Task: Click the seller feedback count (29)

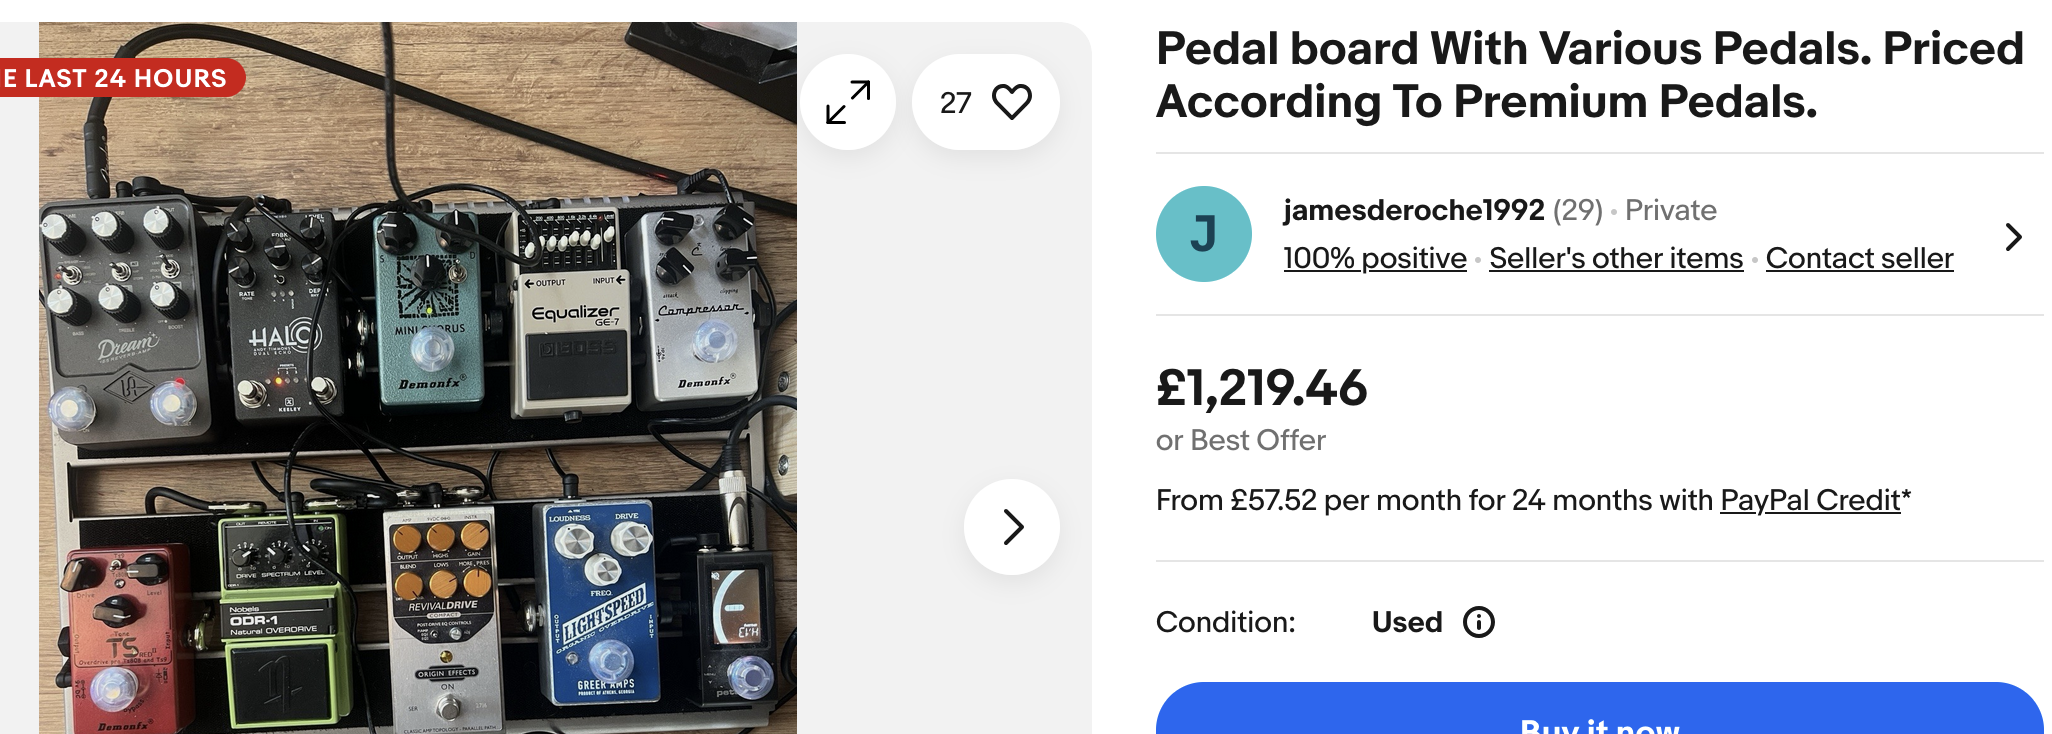Action: [1578, 210]
